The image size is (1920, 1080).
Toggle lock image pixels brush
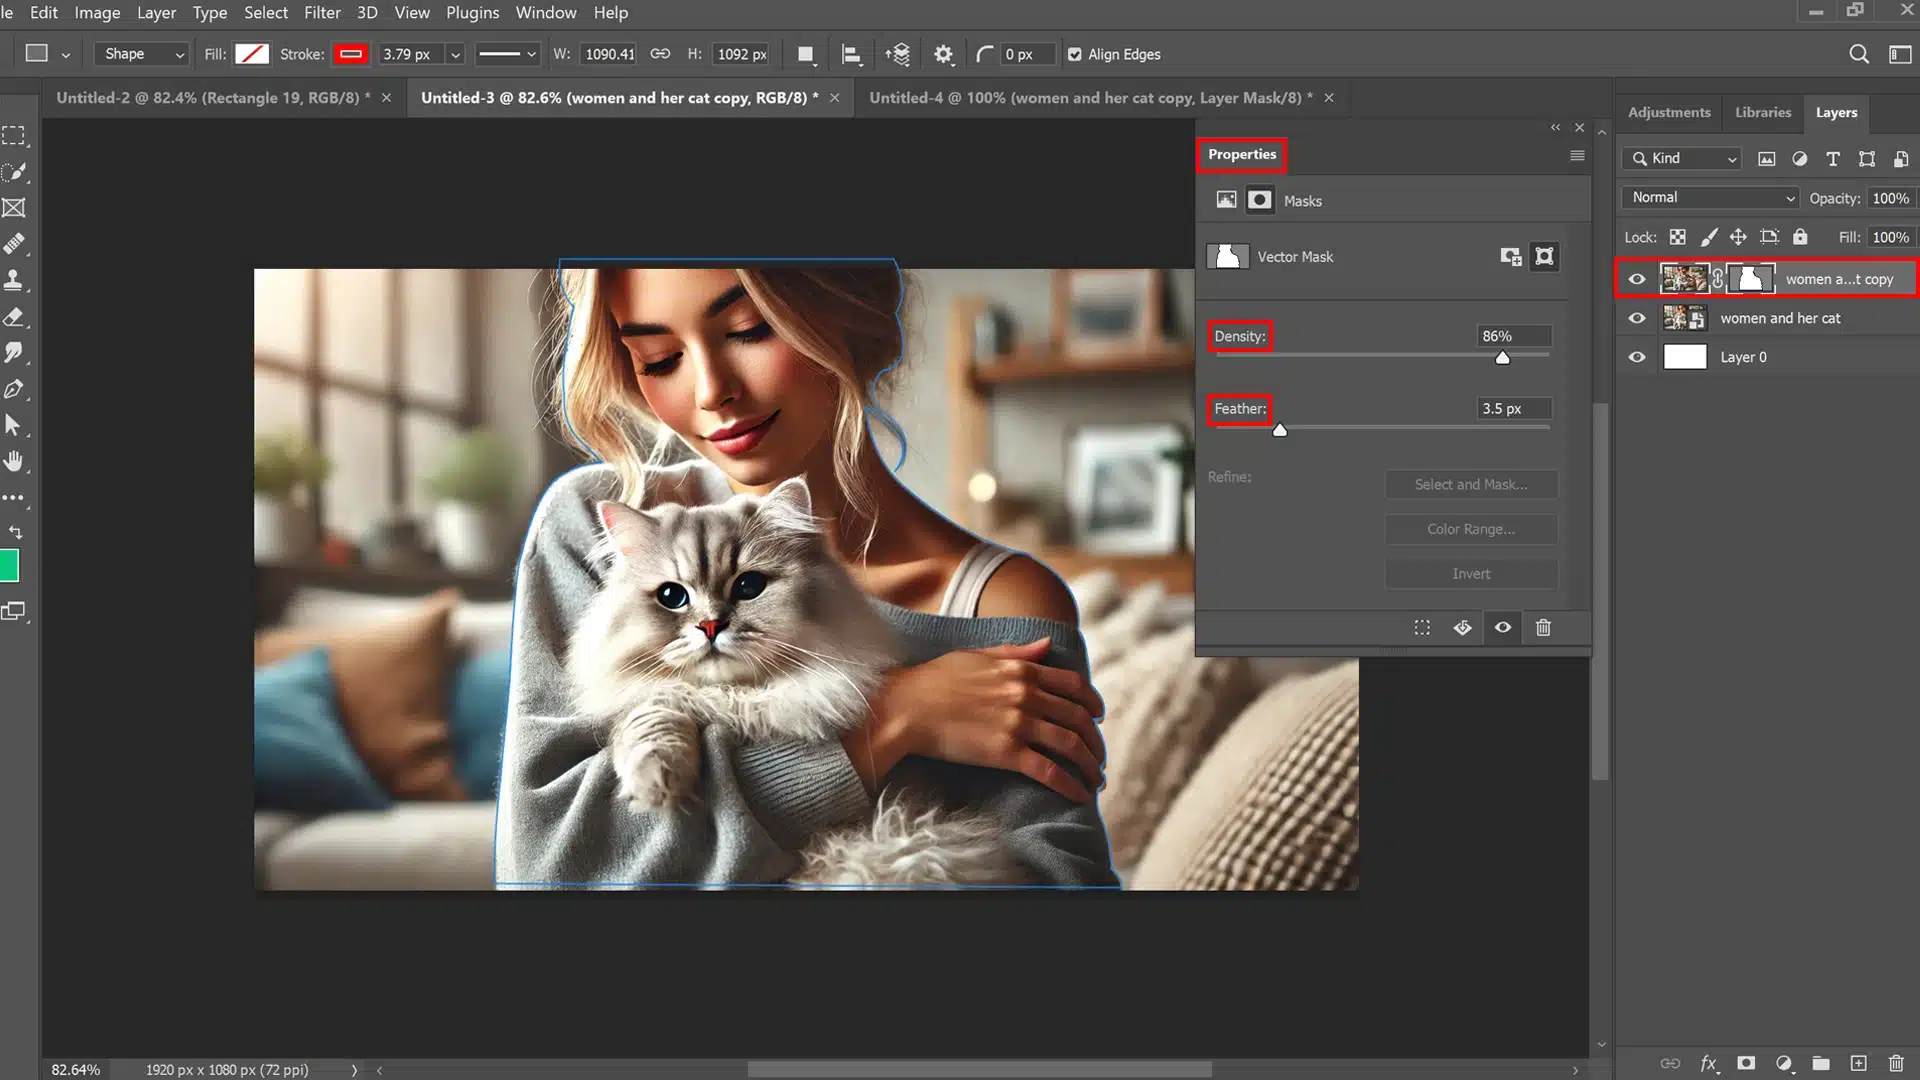[x=1709, y=237]
